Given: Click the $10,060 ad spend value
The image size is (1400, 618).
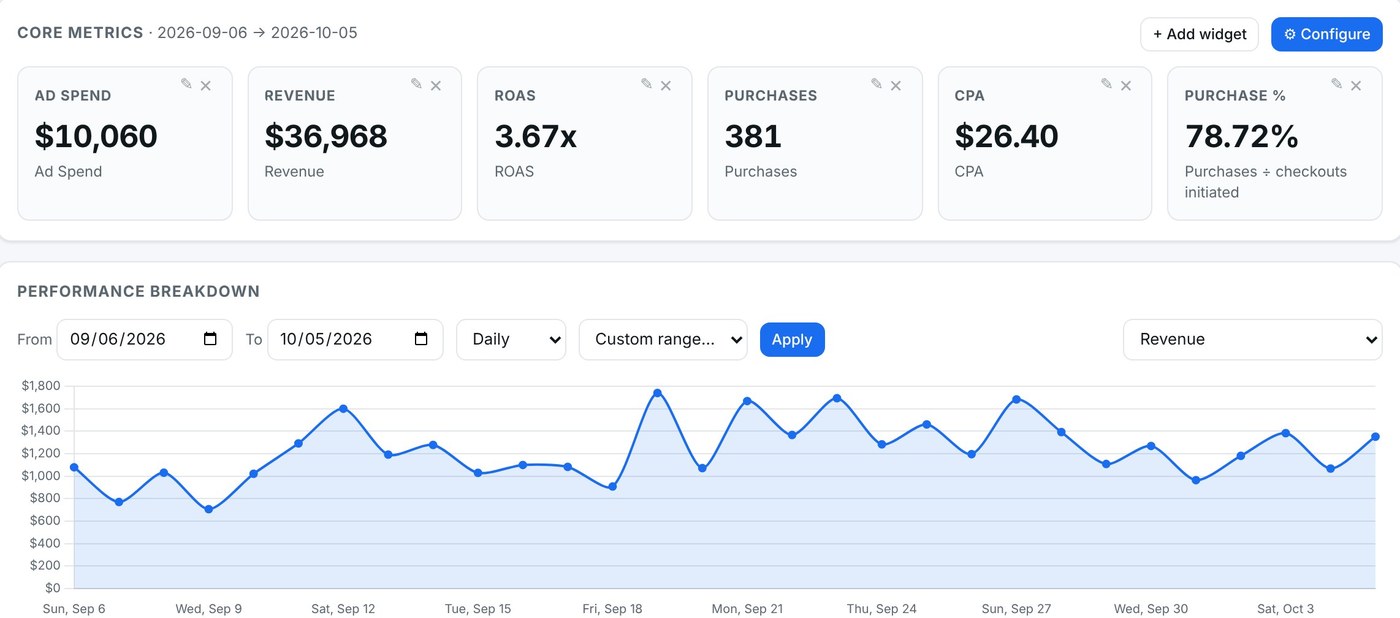Looking at the screenshot, I should (96, 136).
